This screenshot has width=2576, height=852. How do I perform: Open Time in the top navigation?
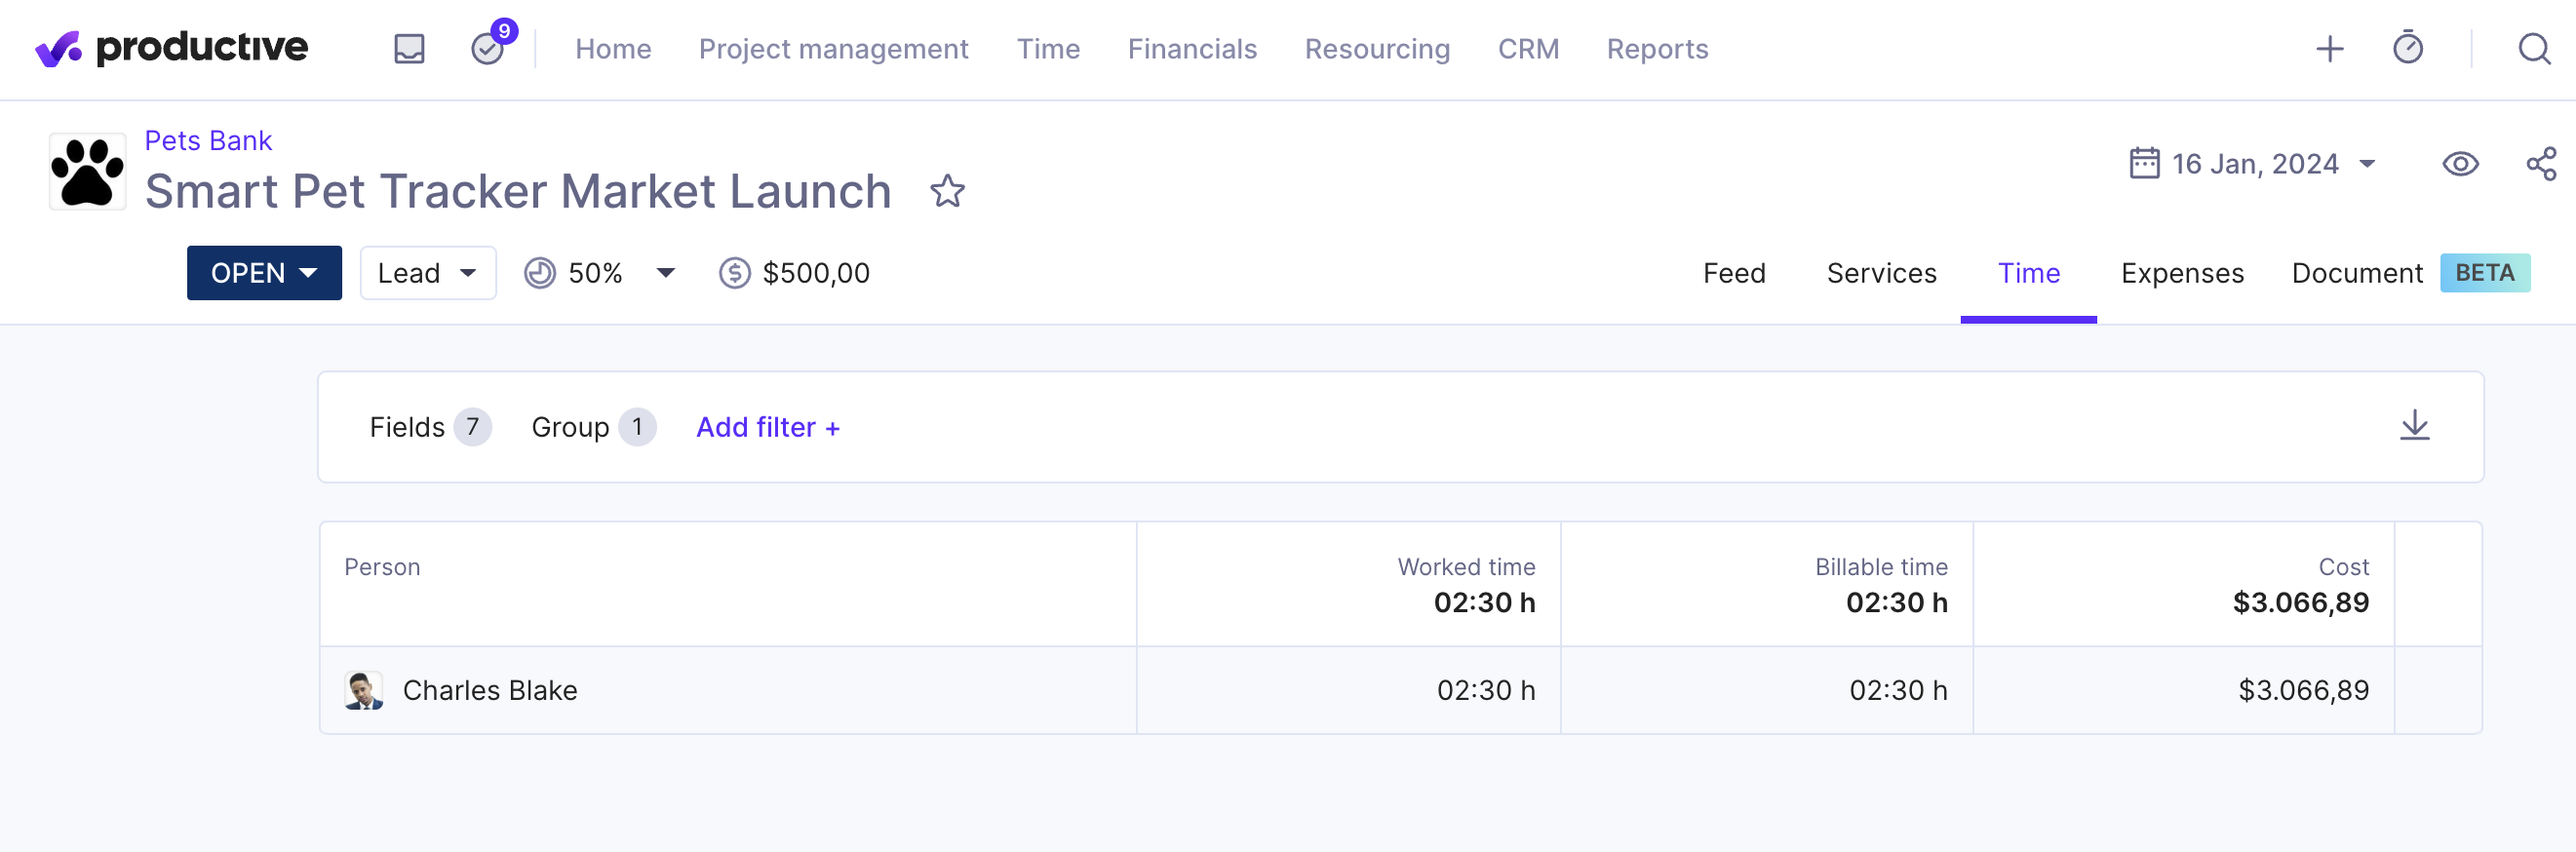(x=1048, y=49)
